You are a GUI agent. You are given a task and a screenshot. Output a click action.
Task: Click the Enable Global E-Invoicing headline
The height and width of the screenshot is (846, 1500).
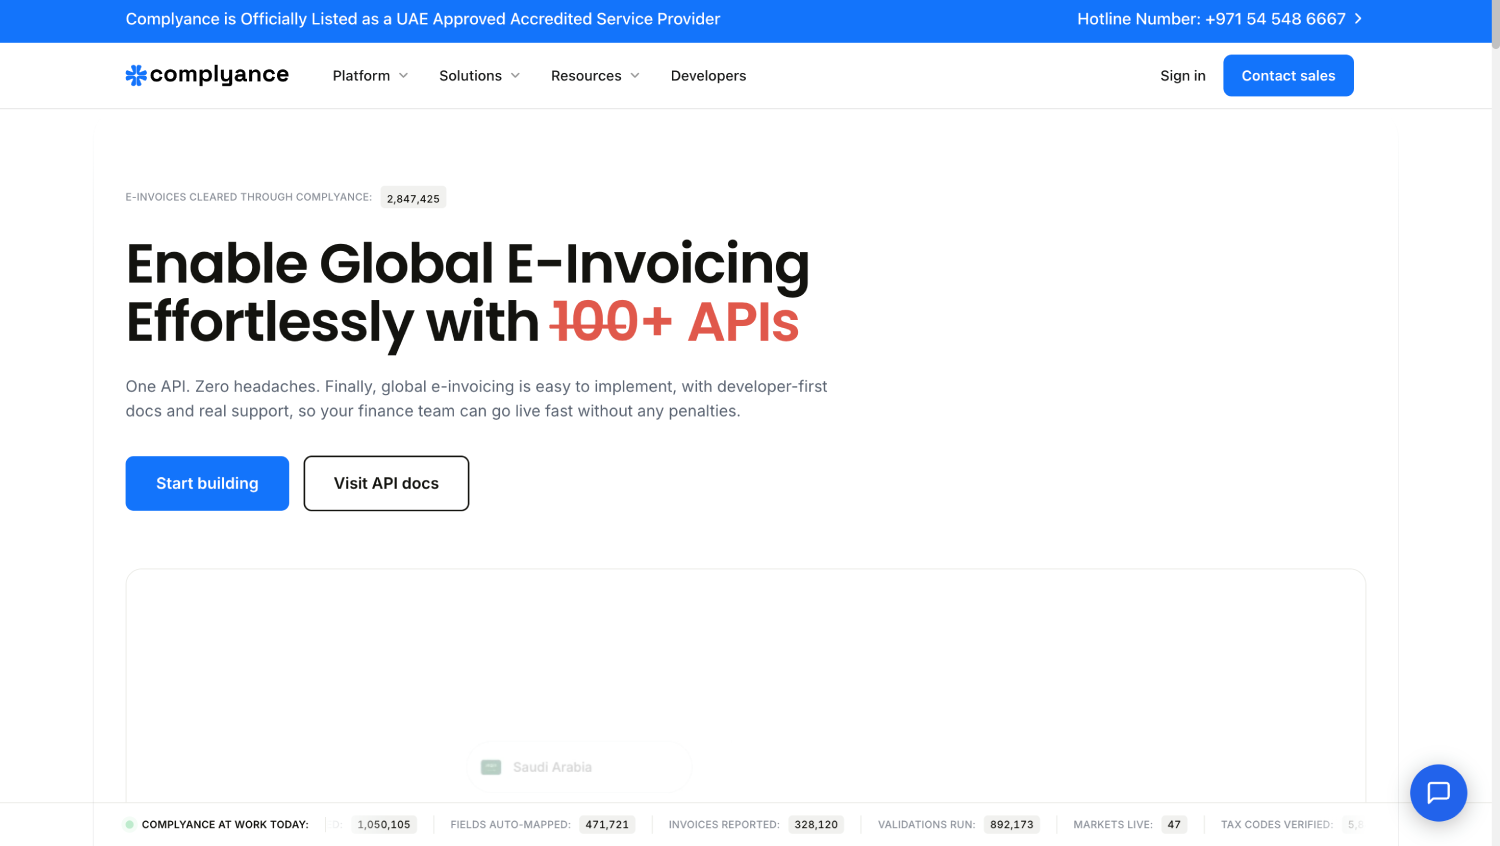pos(468,293)
